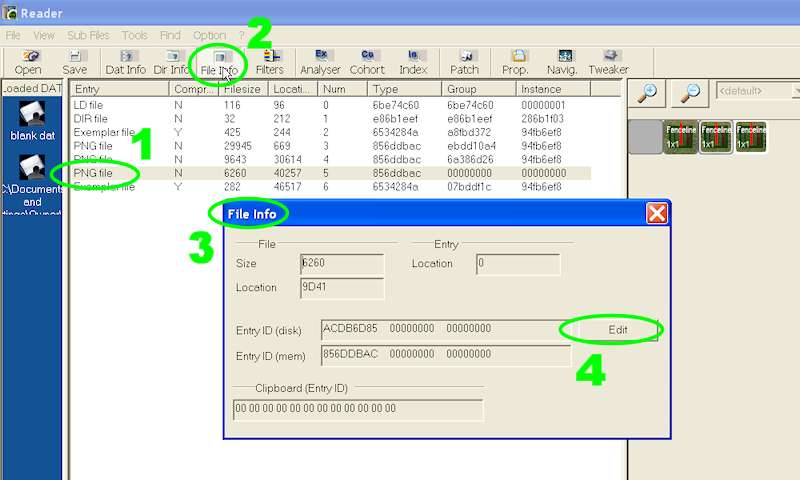Image resolution: width=800 pixels, height=480 pixels.
Task: Open the Sub Files menu
Action: point(88,35)
